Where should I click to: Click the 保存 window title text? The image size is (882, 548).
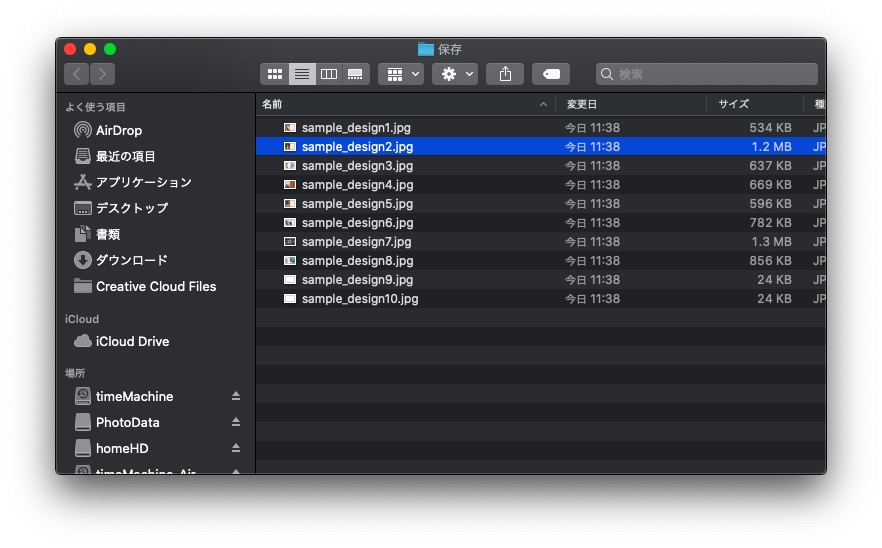pyautogui.click(x=449, y=50)
